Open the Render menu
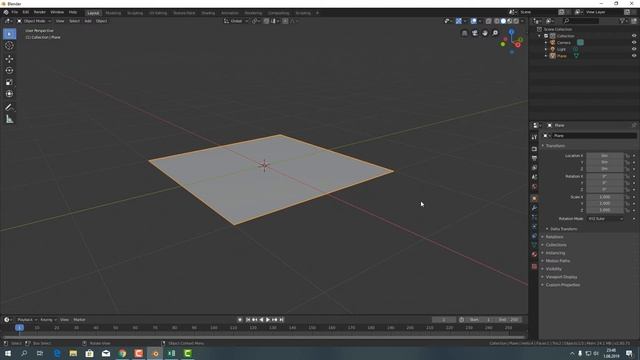The width and height of the screenshot is (640, 360). (40, 12)
